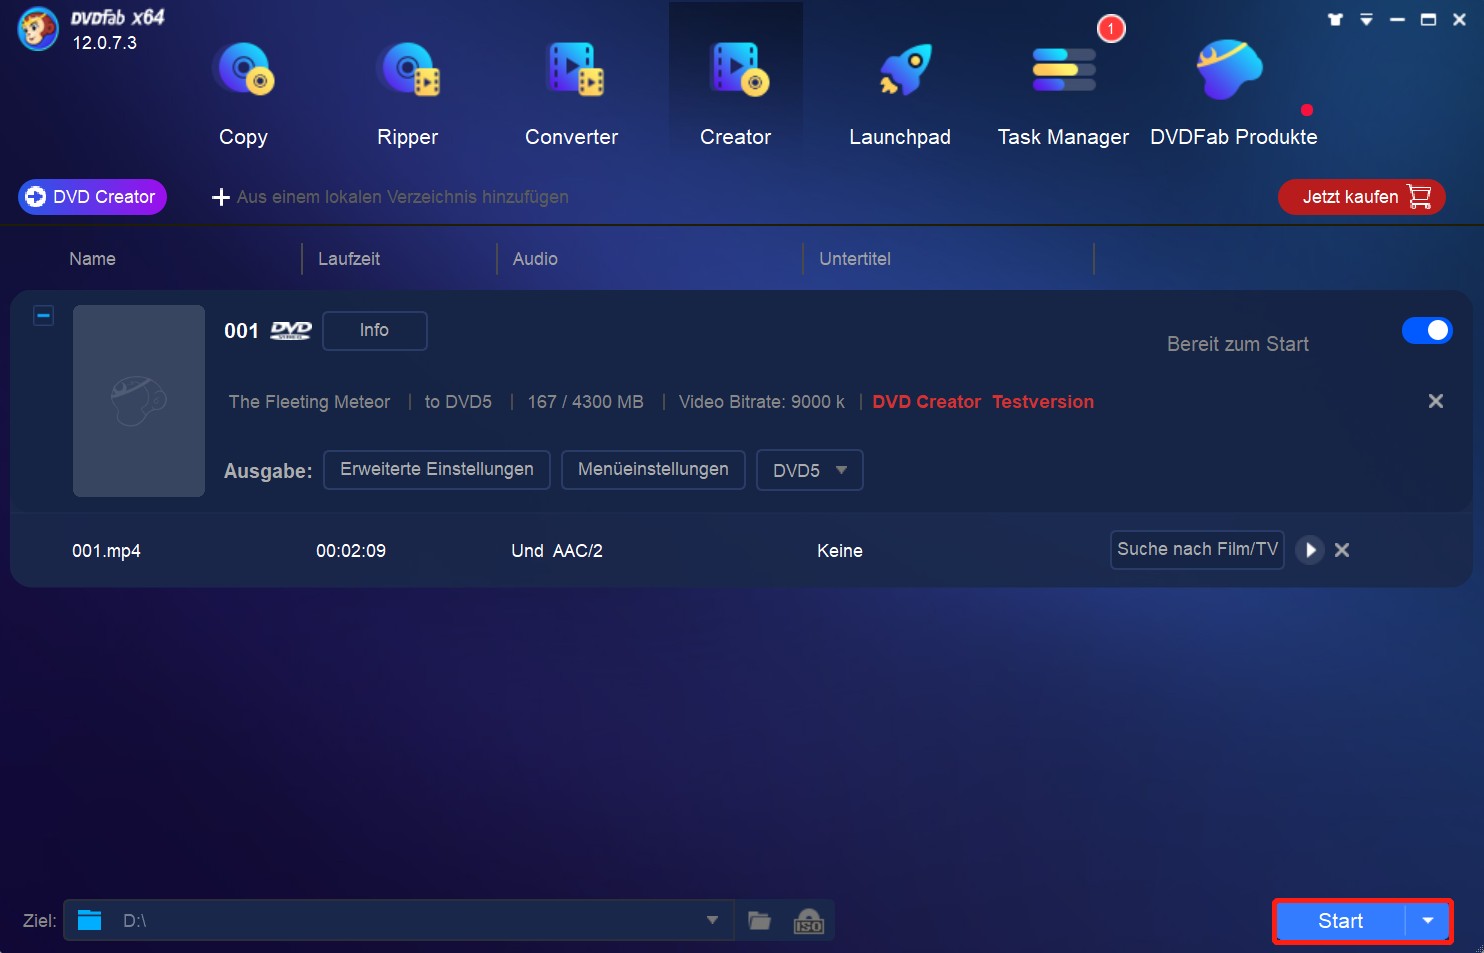This screenshot has width=1484, height=953.
Task: Maximize the DVDFab window
Action: pyautogui.click(x=1428, y=19)
